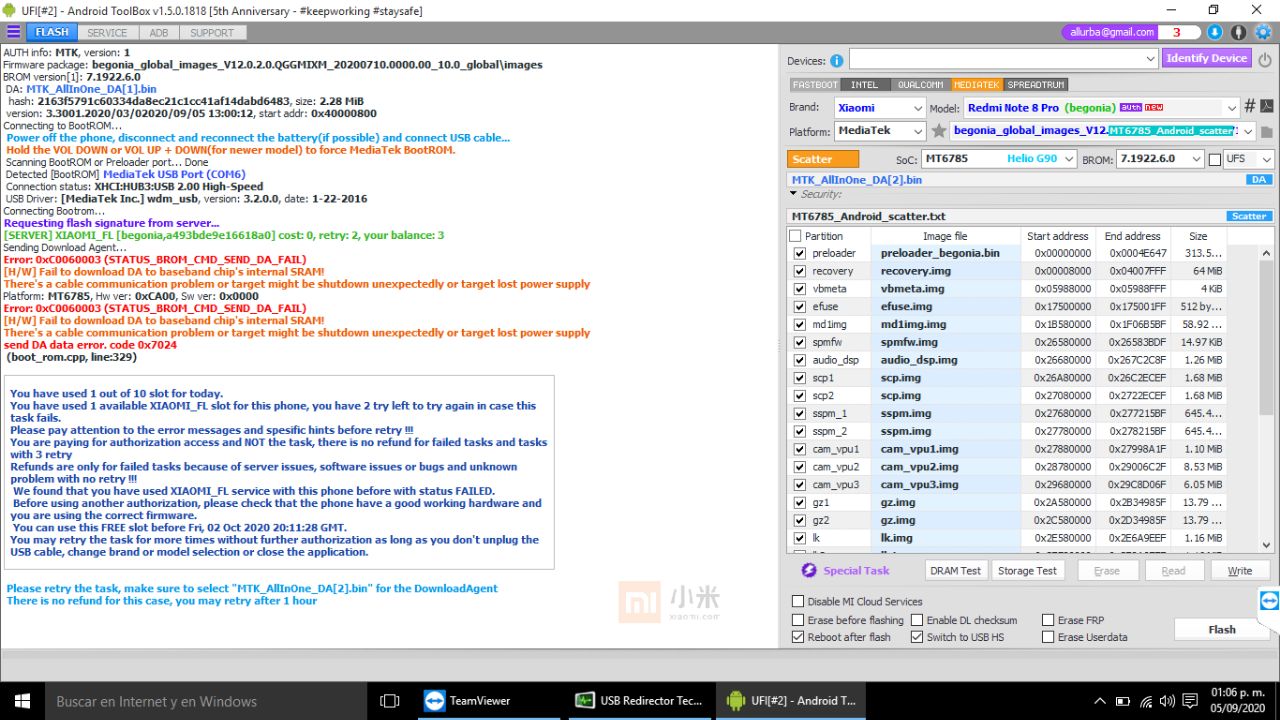Run the Storage Test

(x=1027, y=570)
